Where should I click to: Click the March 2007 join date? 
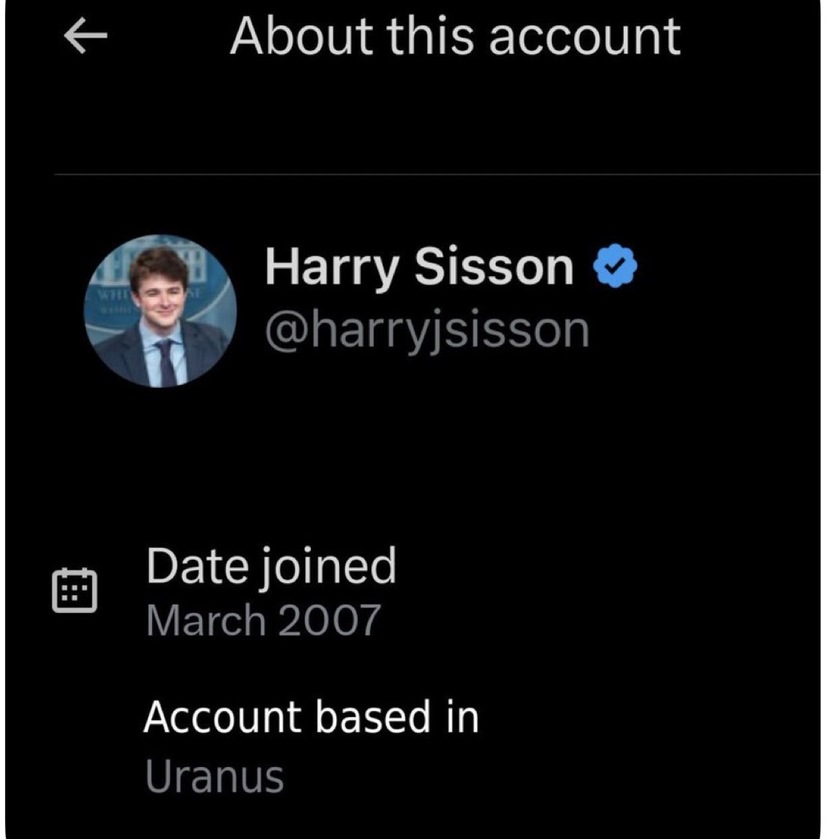(263, 621)
